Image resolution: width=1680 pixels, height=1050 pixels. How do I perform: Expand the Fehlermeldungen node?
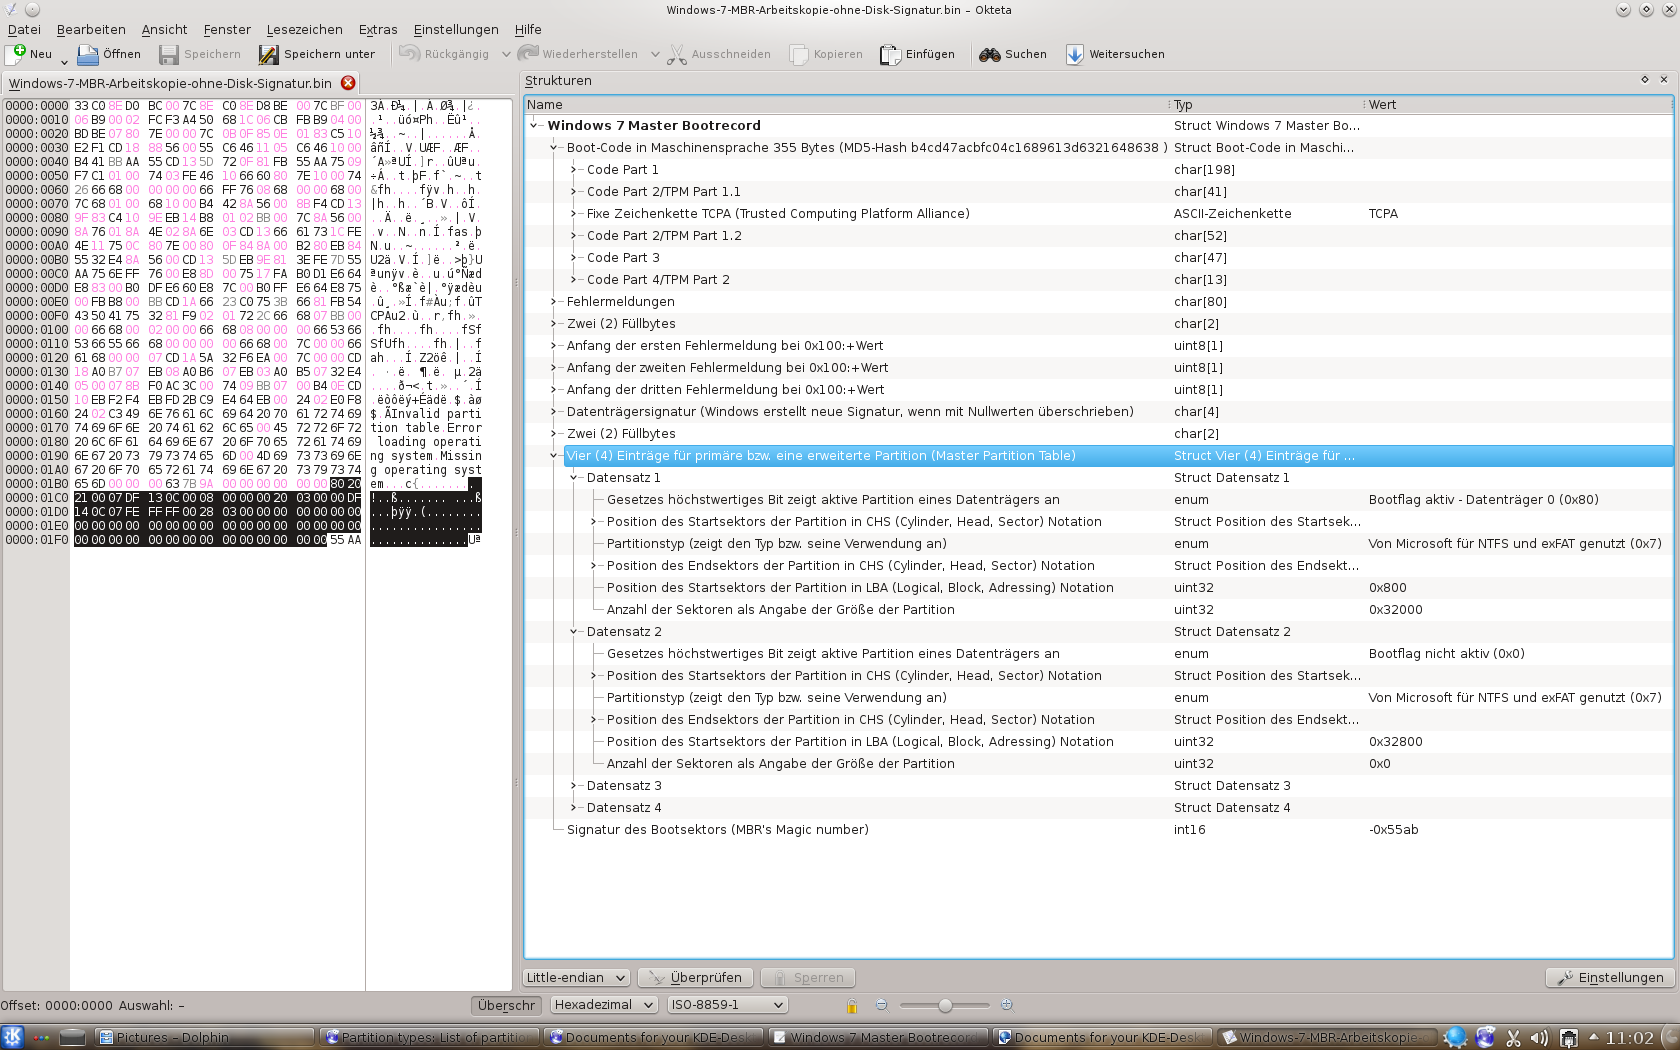coord(553,302)
